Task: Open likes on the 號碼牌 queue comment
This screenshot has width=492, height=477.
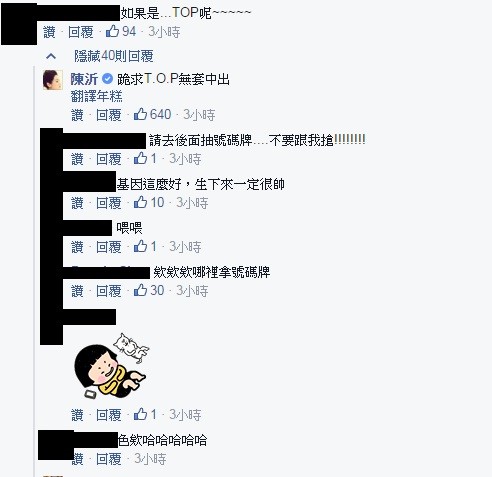Action: pyautogui.click(x=140, y=158)
